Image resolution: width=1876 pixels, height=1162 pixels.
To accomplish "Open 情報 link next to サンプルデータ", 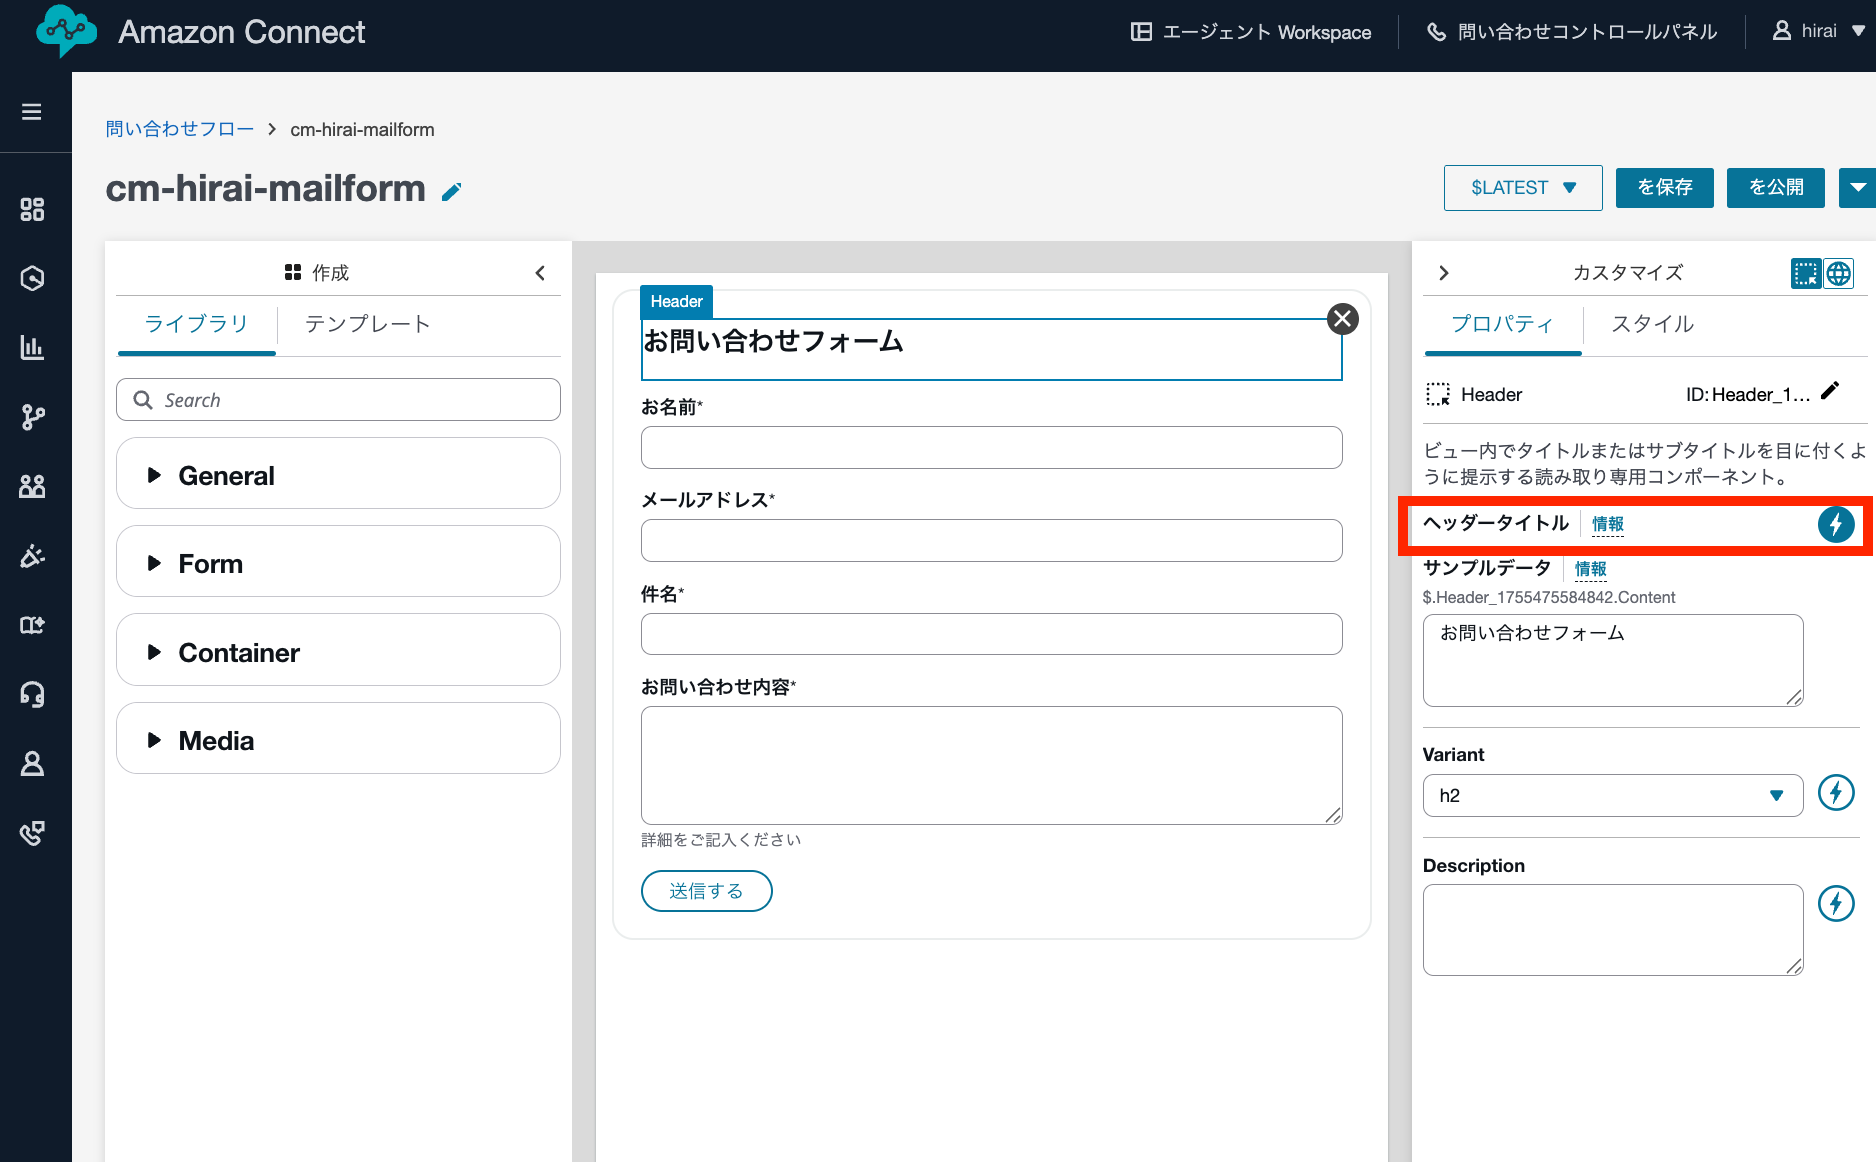I will (x=1590, y=570).
